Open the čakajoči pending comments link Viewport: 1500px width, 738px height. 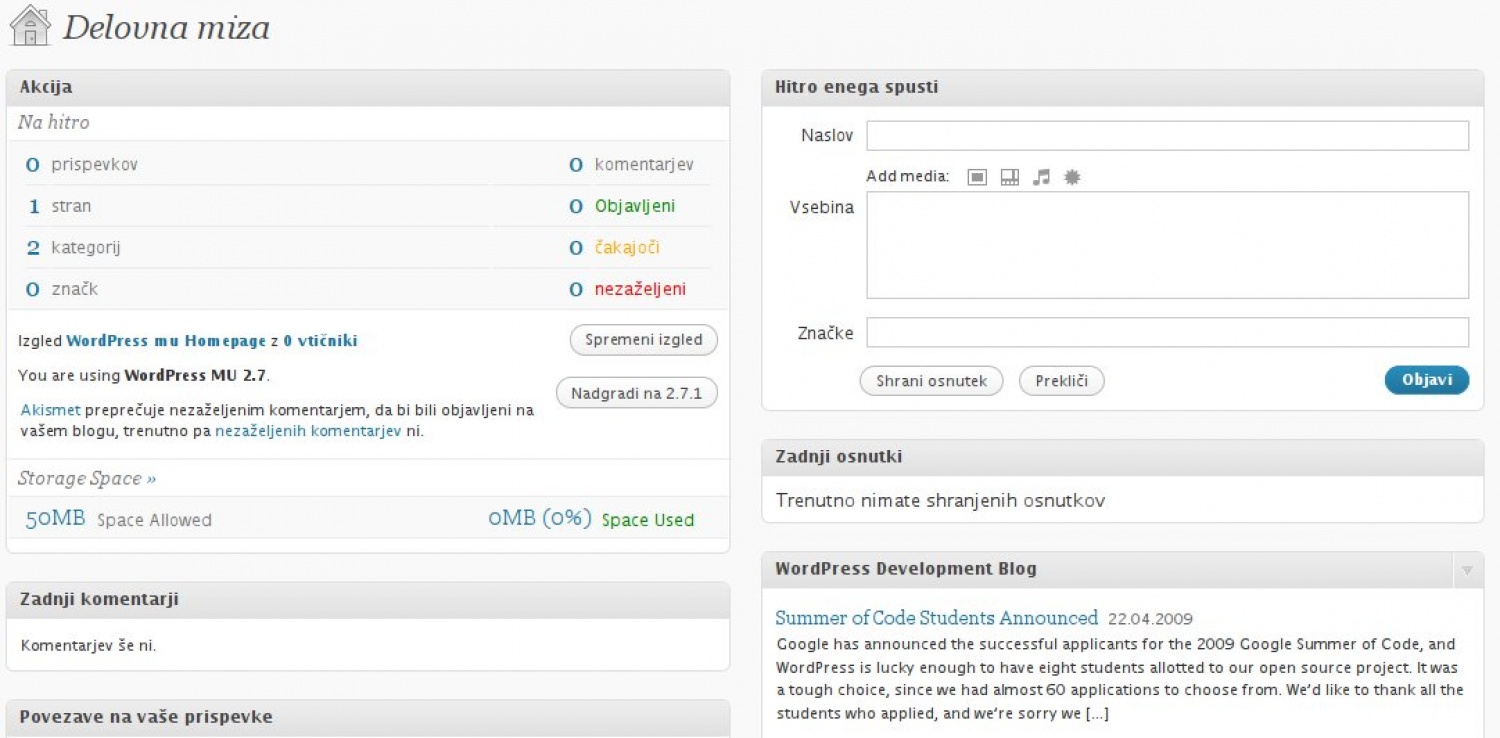(x=627, y=247)
